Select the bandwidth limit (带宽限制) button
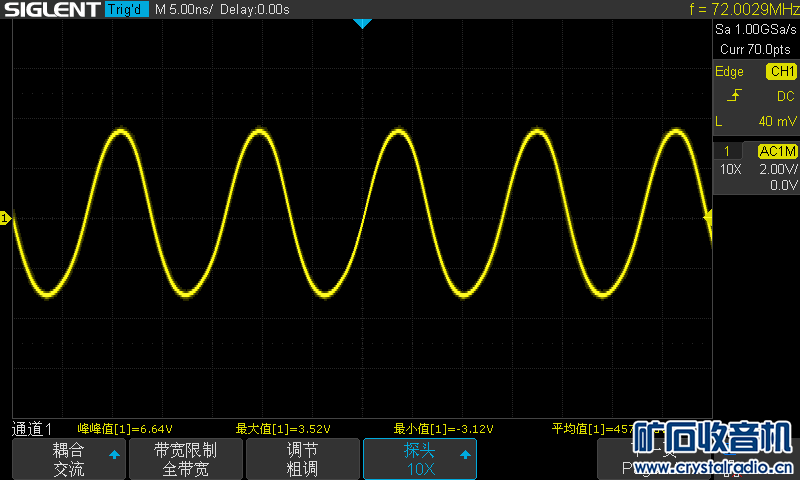This screenshot has height=480, width=800. click(186, 459)
